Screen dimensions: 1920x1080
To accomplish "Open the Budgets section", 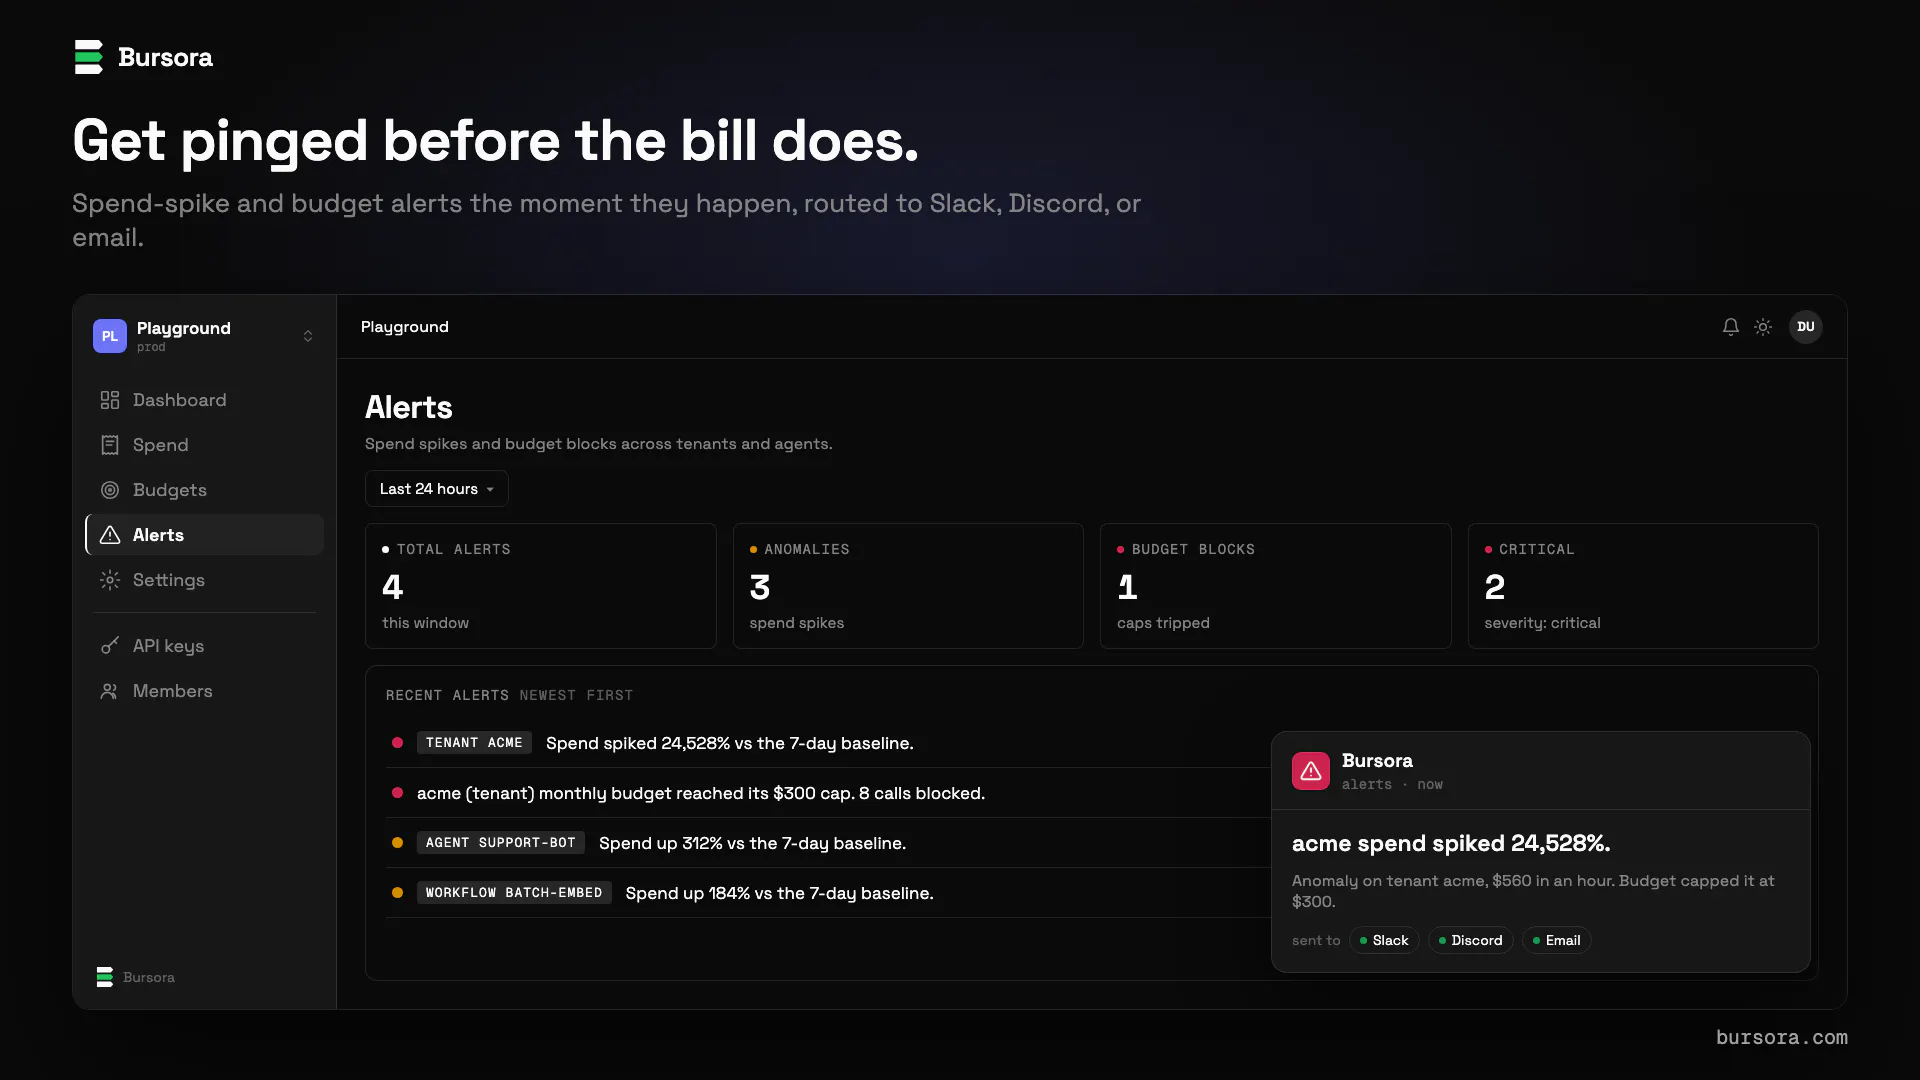I will pyautogui.click(x=204, y=490).
